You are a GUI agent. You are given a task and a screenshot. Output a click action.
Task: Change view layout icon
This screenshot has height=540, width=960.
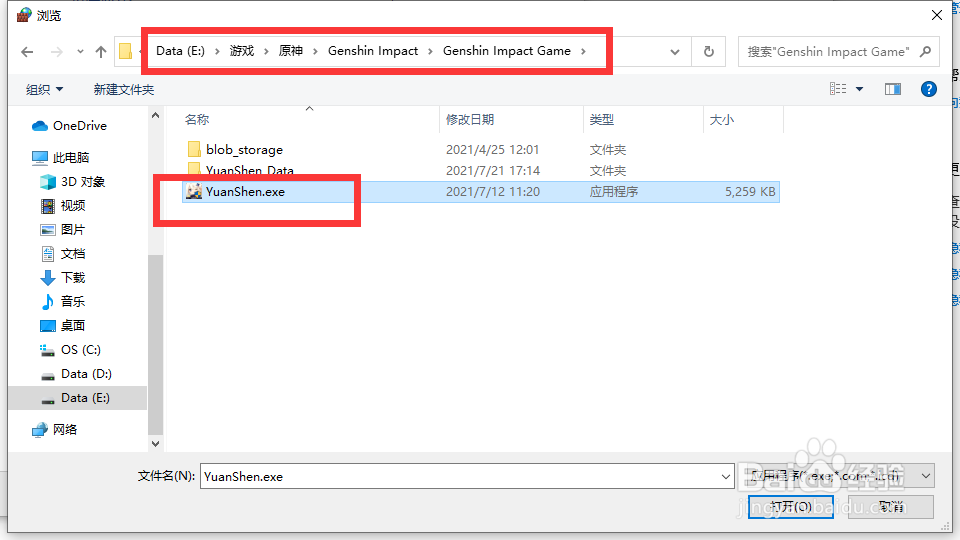click(x=838, y=89)
